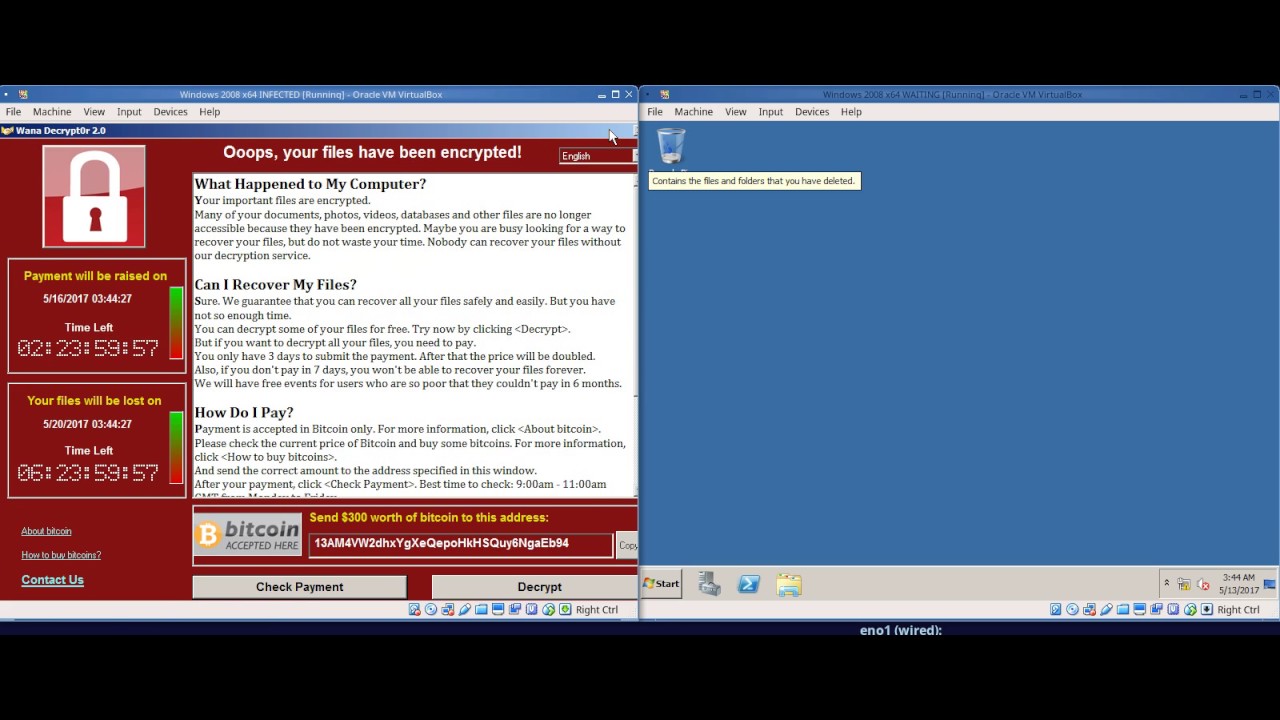Click the 06:23:59:57 countdown timer
The width and height of the screenshot is (1280, 720).
pos(88,472)
